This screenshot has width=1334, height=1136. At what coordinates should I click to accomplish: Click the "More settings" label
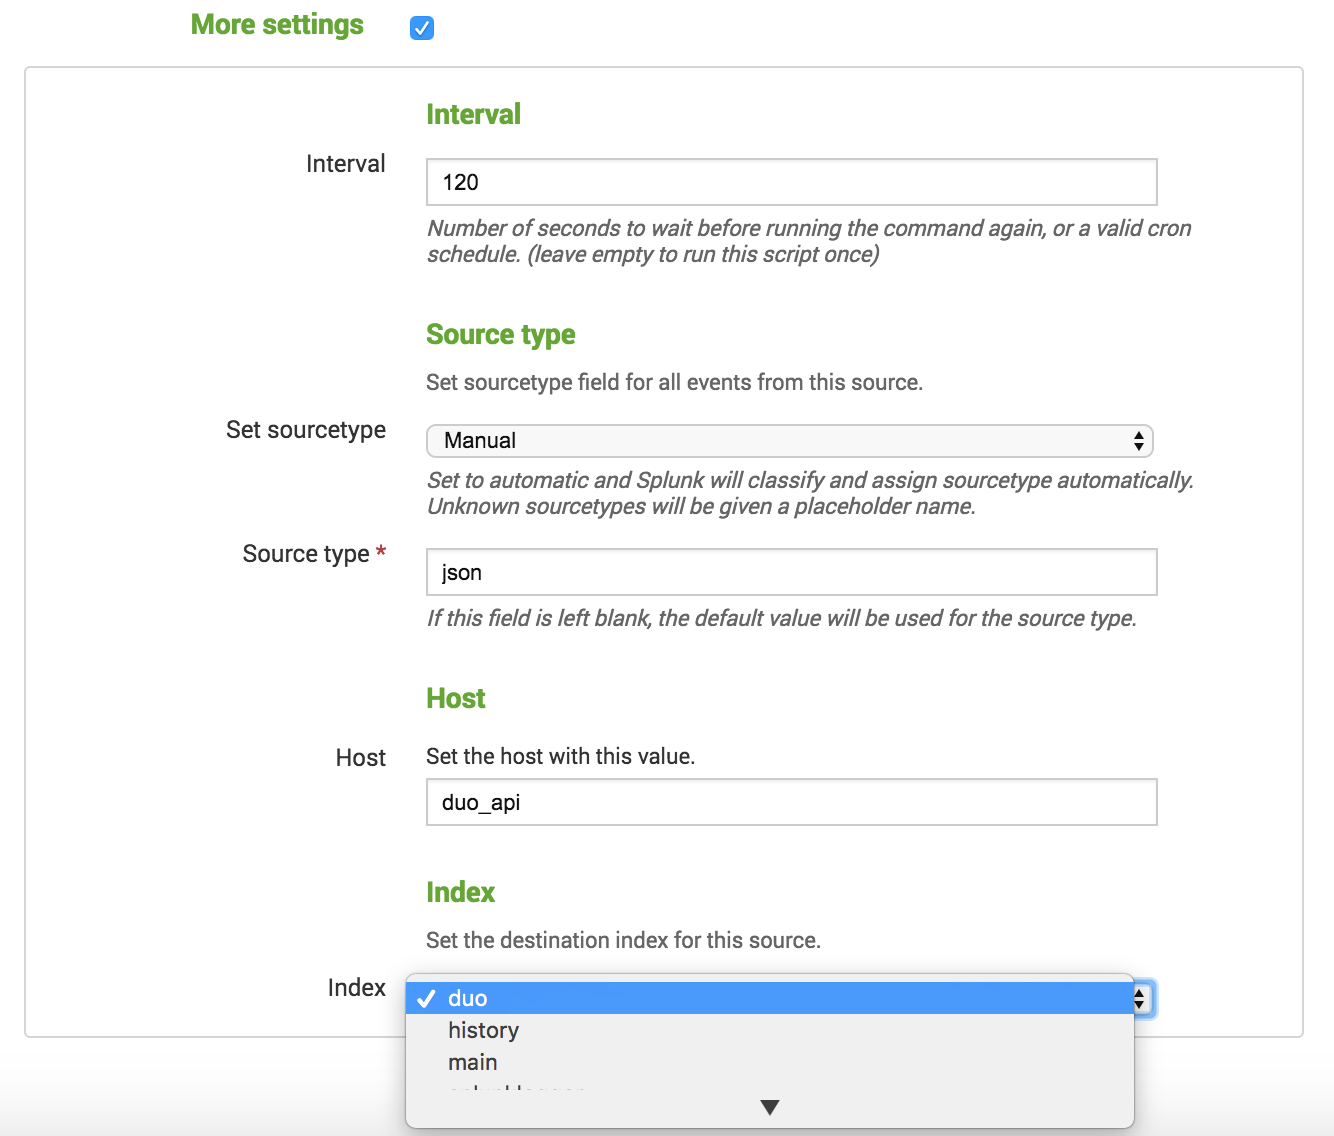pyautogui.click(x=277, y=24)
